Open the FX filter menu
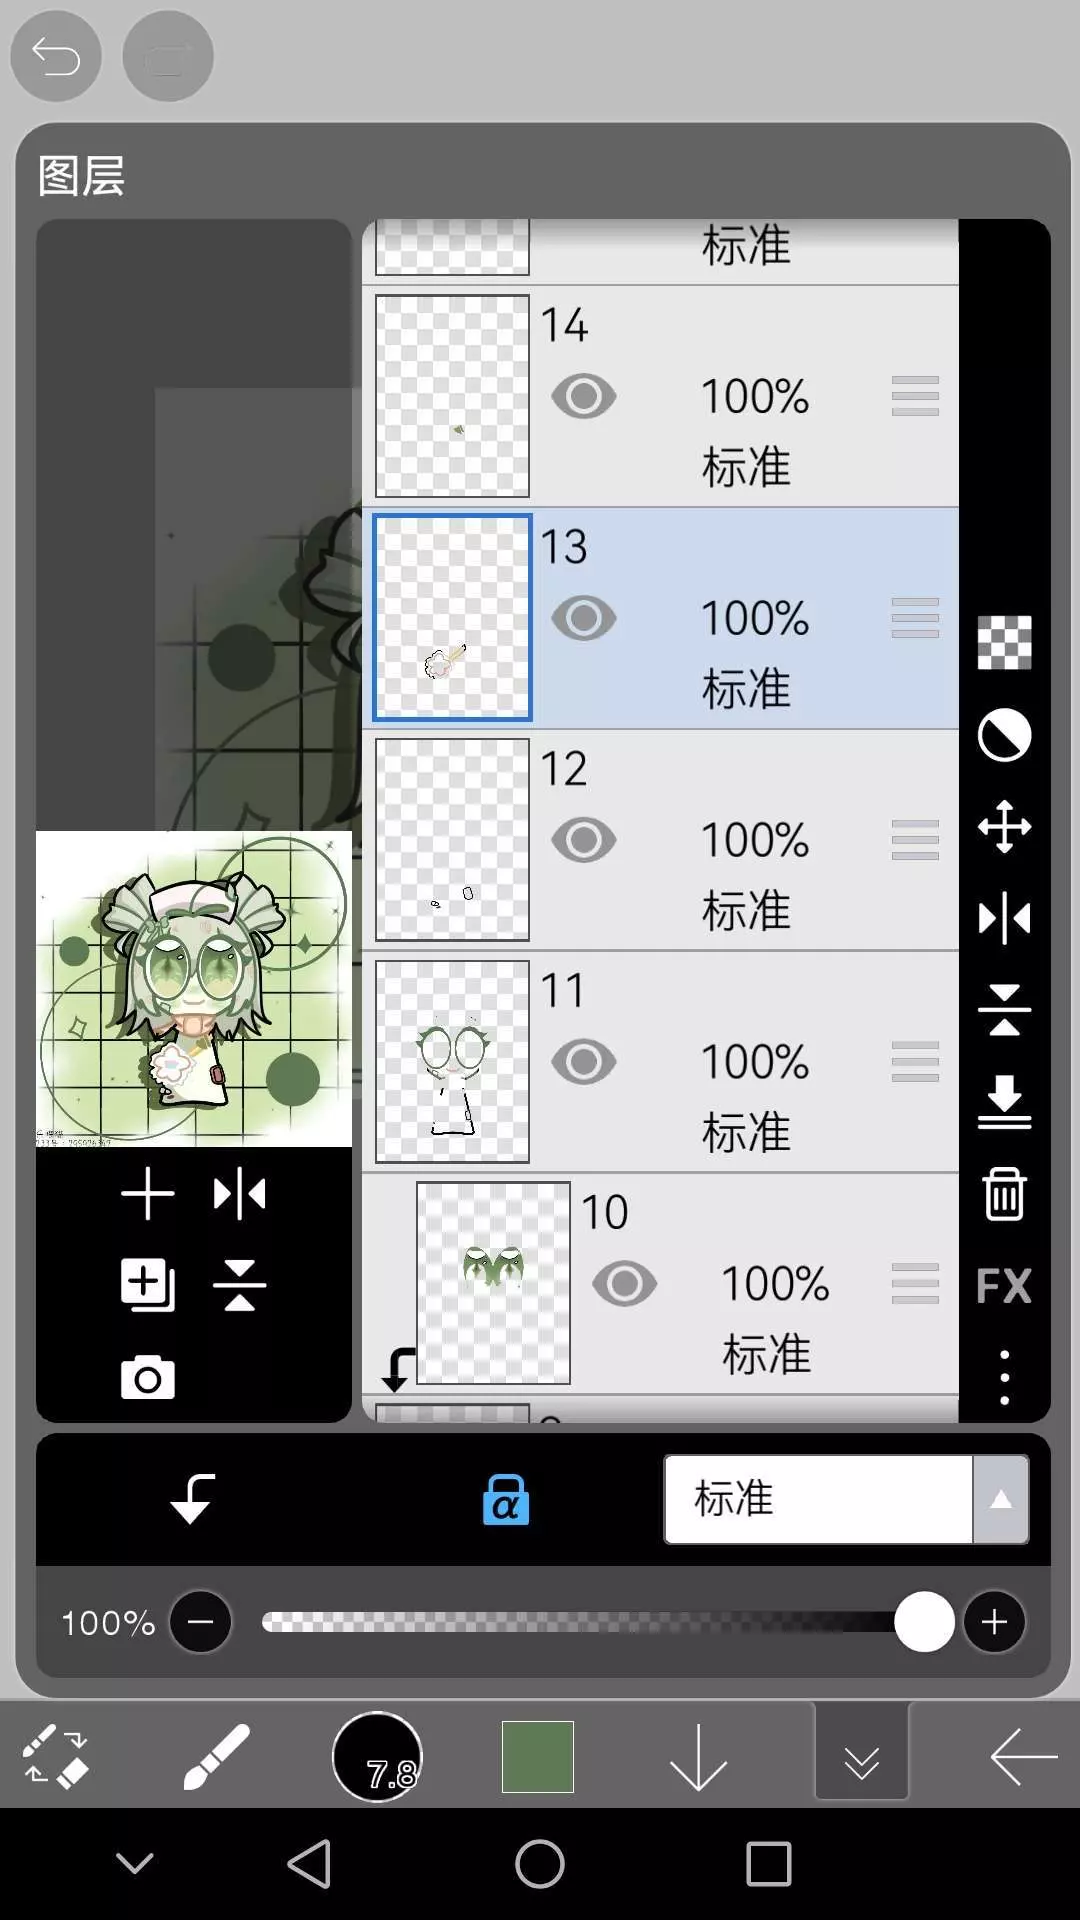1080x1920 pixels. [x=1004, y=1286]
